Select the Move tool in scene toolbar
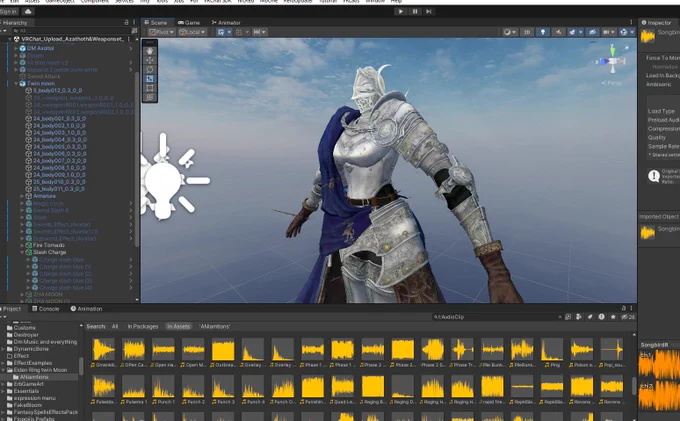Screen dimensions: 680x421 point(150,60)
